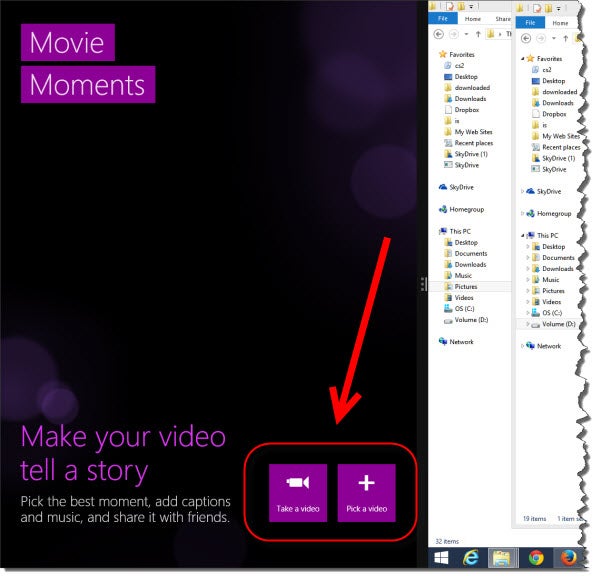Expand the SkyDrive node in right Explorer window

[x=523, y=191]
